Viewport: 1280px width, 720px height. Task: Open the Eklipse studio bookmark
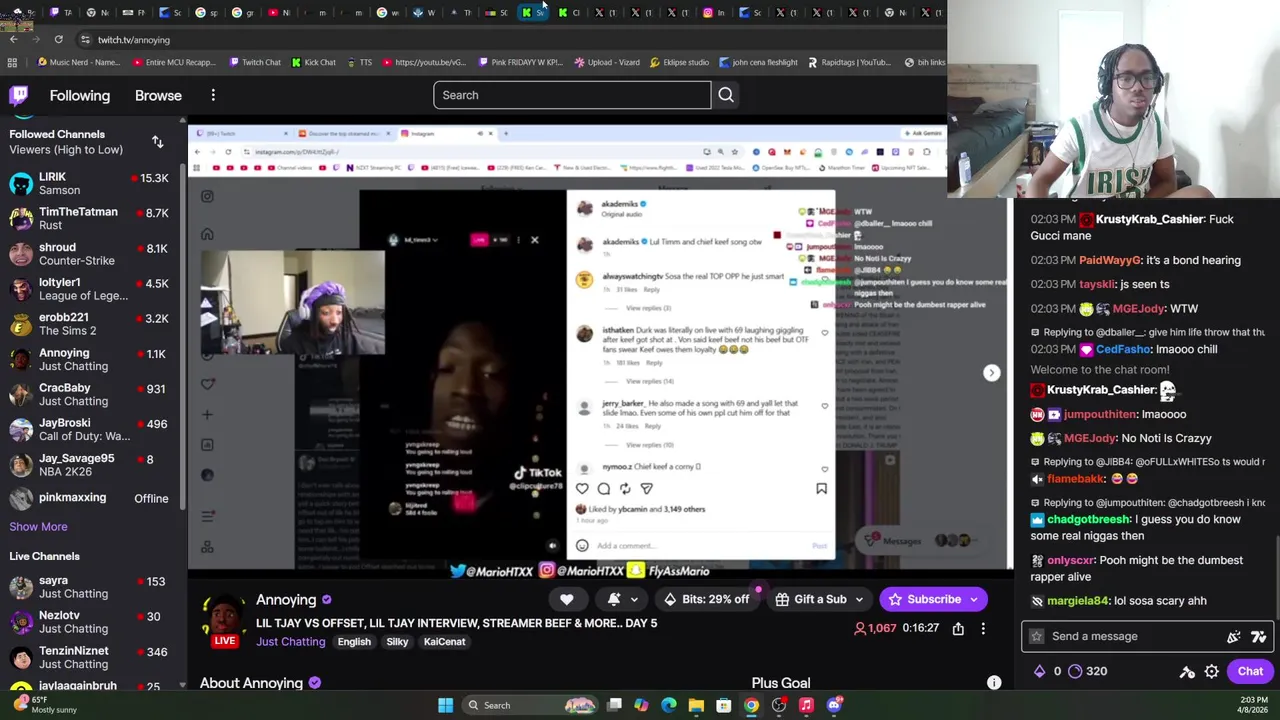pos(679,62)
